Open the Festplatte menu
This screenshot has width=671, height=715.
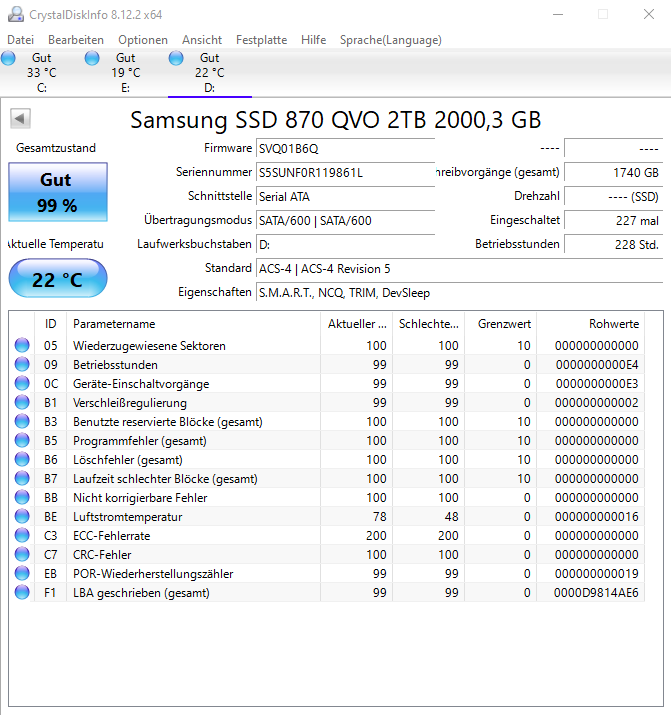click(261, 40)
